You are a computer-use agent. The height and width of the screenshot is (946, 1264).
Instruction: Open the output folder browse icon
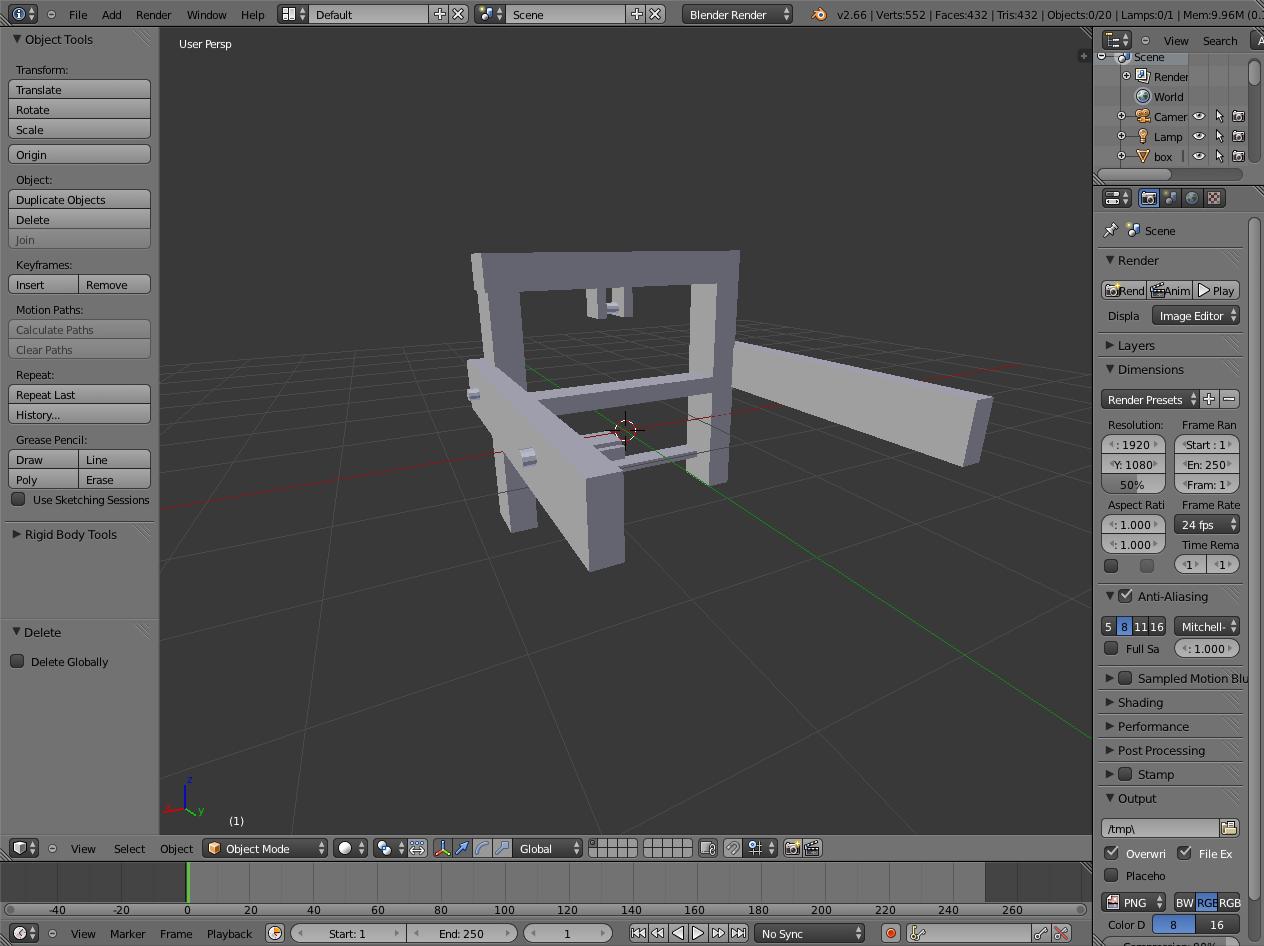click(x=1229, y=828)
